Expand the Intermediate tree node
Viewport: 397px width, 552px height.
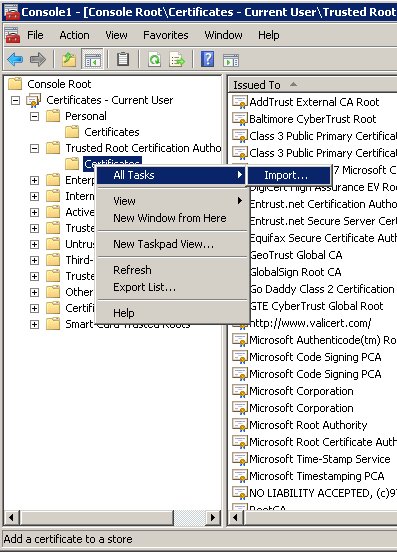[x=34, y=196]
